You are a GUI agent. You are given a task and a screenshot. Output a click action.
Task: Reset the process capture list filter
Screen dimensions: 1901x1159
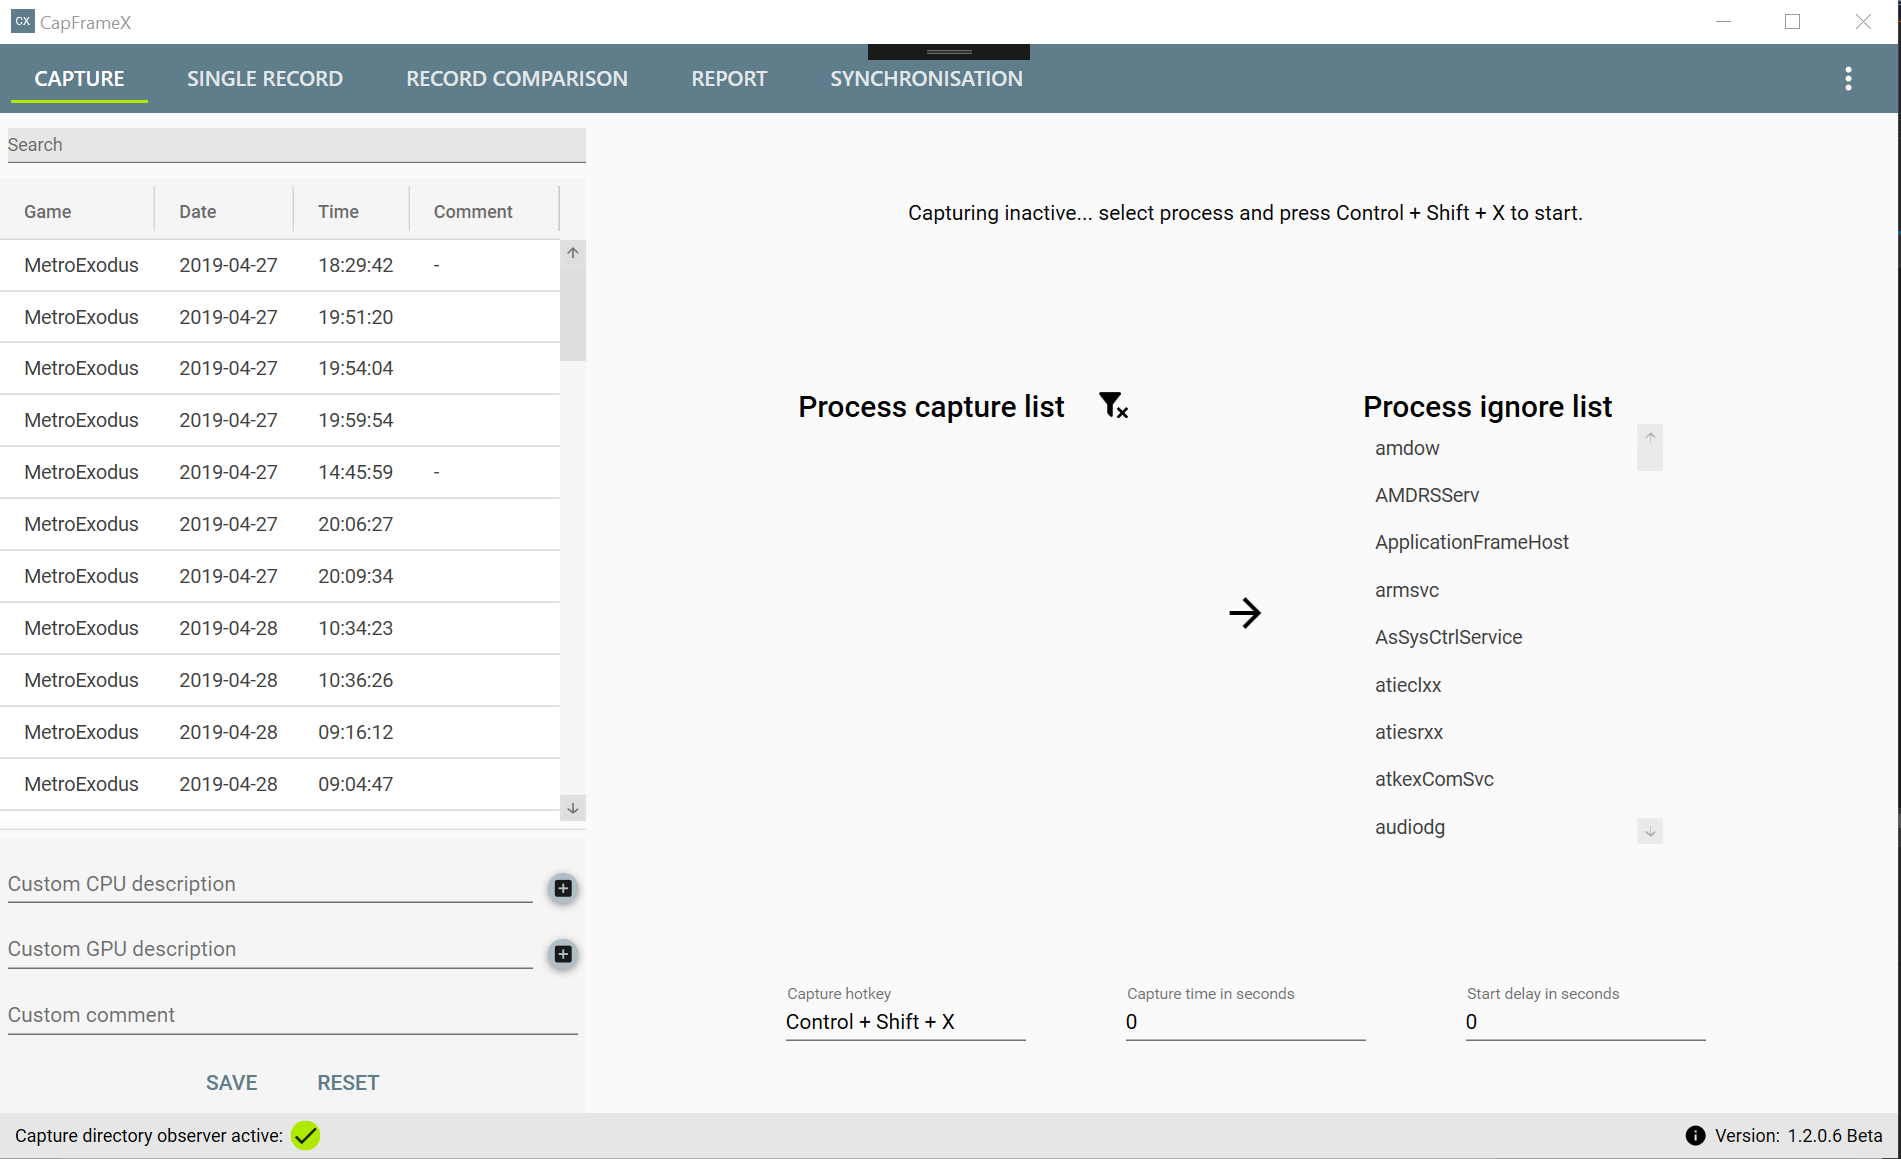click(x=1113, y=405)
